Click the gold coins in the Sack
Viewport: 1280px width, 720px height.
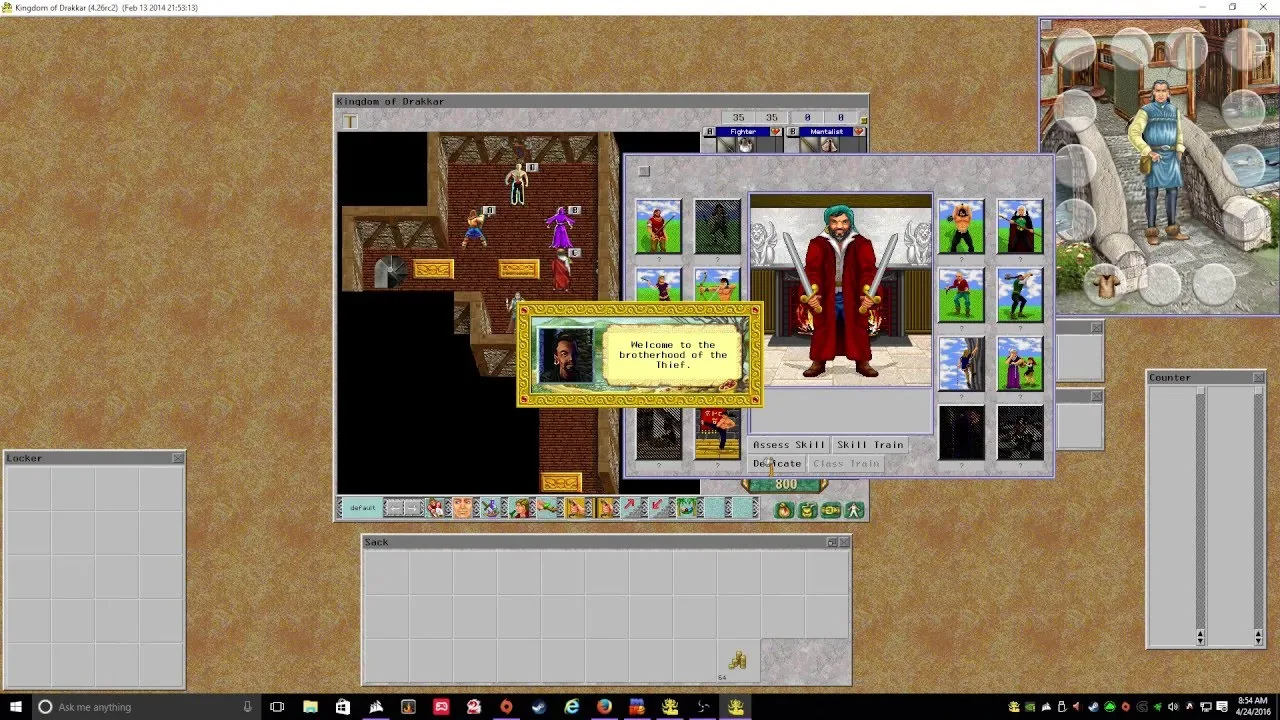(x=737, y=659)
